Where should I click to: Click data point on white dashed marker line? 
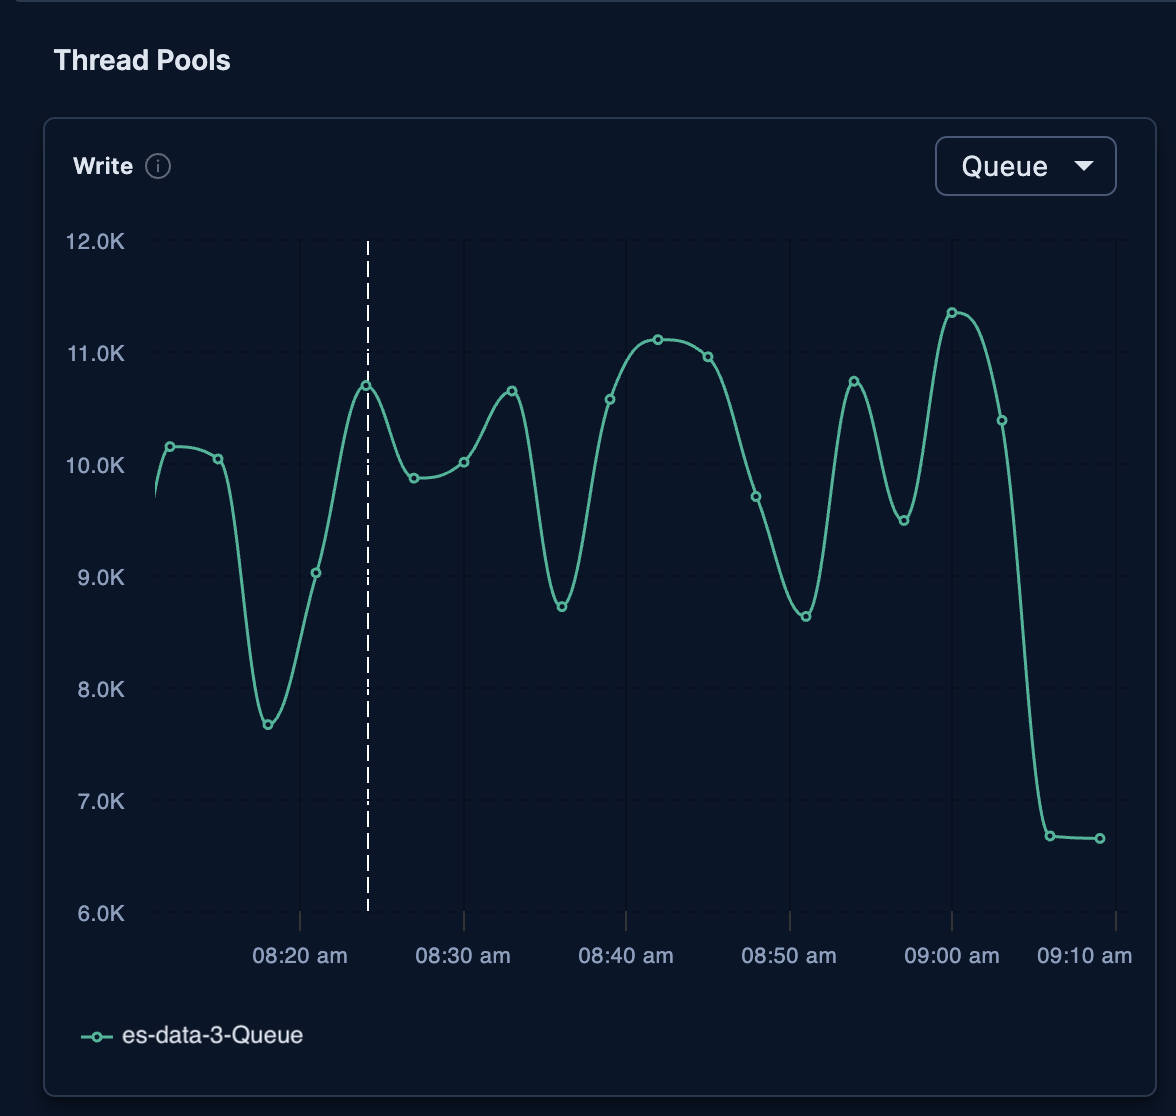click(366, 386)
